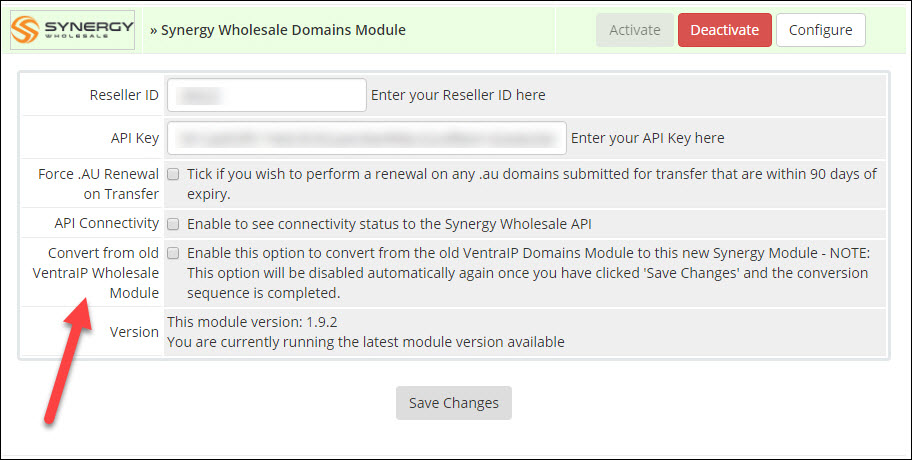This screenshot has width=912, height=460.
Task: Check the Convert from old VentraIP checkbox
Action: [x=174, y=253]
